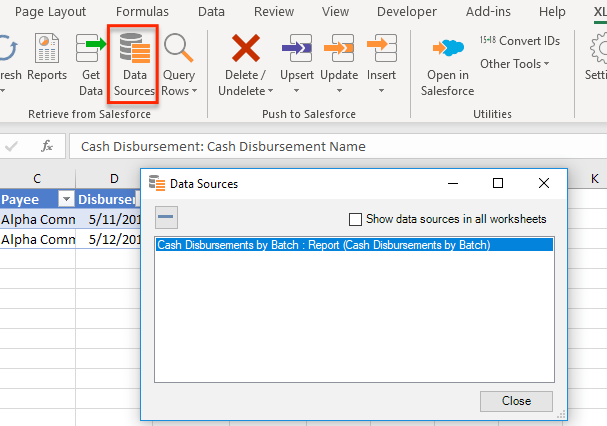Screen dimensions: 607x426
Task: Click the Upsert ribbon icon
Action: click(x=297, y=48)
